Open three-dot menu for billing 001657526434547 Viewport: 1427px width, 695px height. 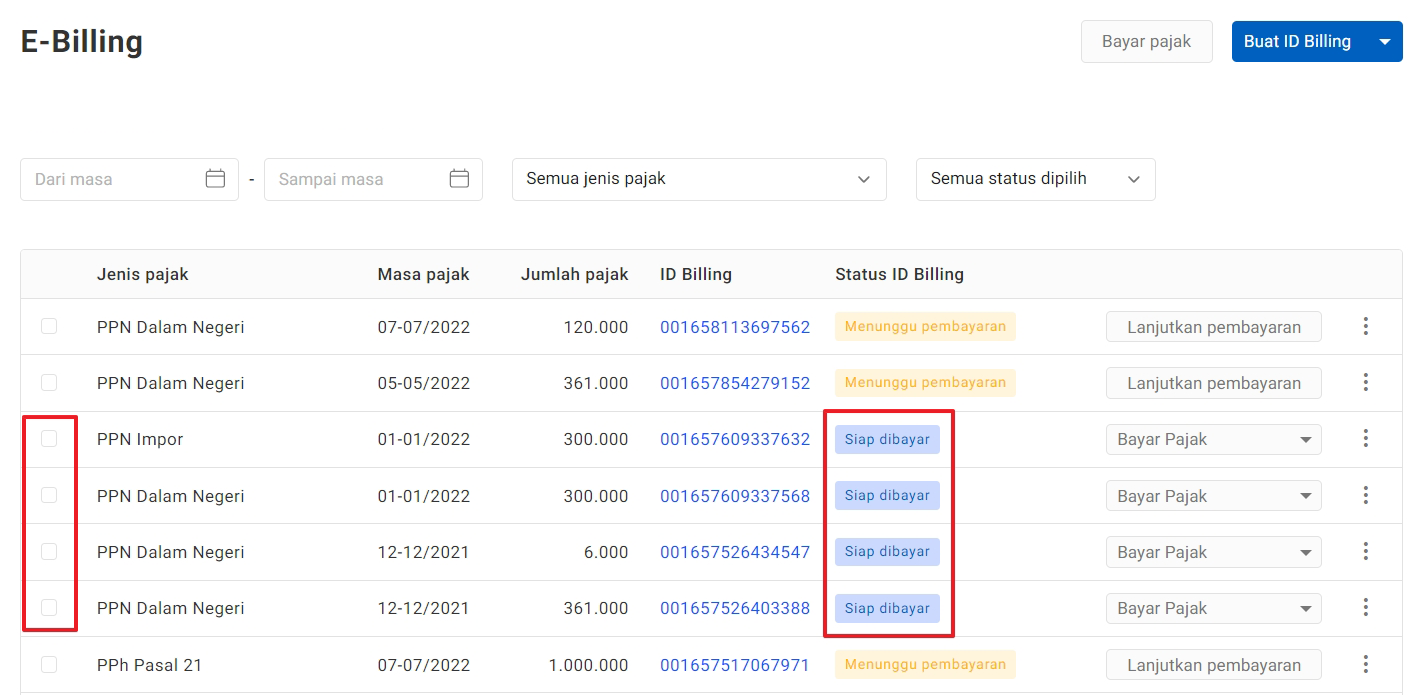1365,551
